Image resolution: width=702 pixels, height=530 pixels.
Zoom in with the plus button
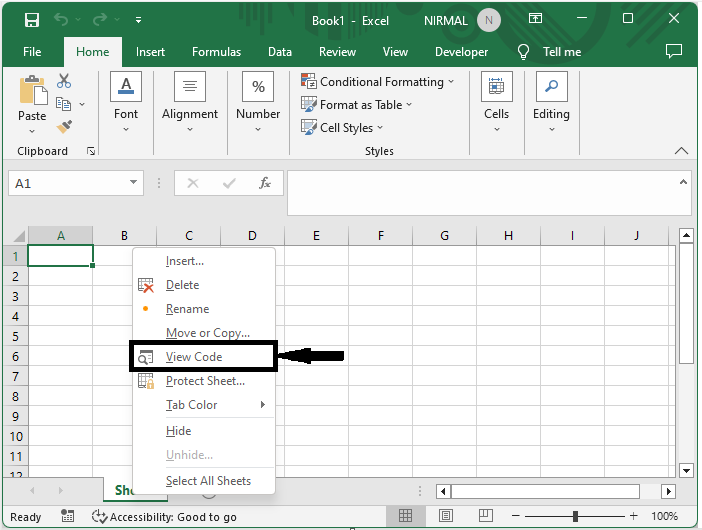(x=634, y=516)
